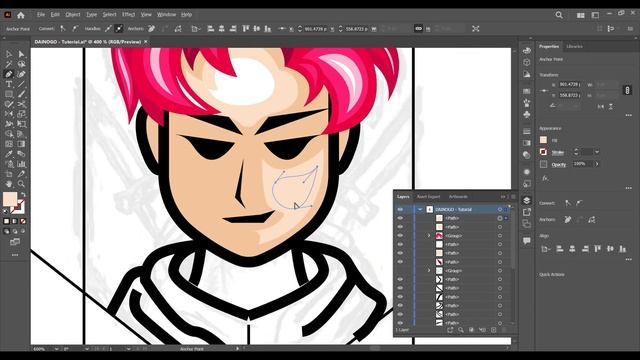Viewport: 640px width, 360px height.
Task: Select the Selection tool black arrow
Action: [9, 54]
